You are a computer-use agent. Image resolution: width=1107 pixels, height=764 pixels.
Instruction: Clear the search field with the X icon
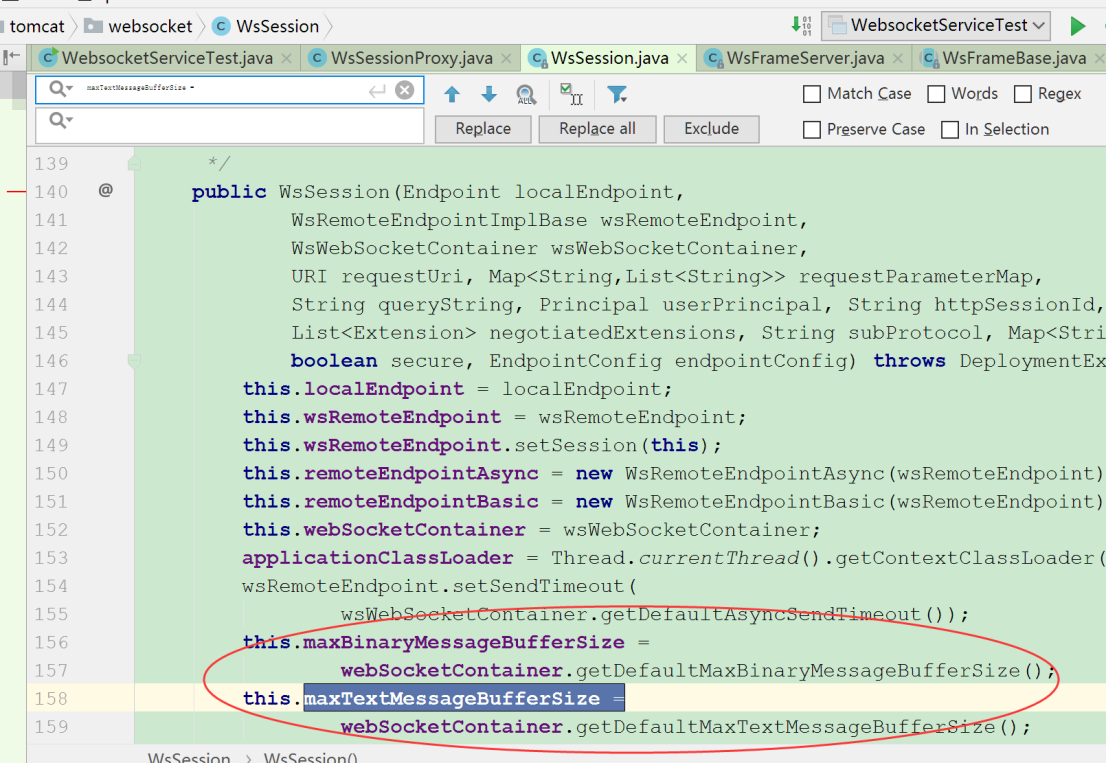[x=403, y=89]
